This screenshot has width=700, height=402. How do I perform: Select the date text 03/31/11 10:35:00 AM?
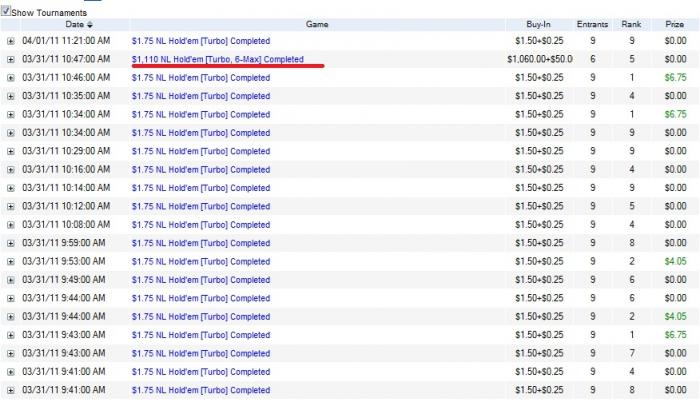66,96
